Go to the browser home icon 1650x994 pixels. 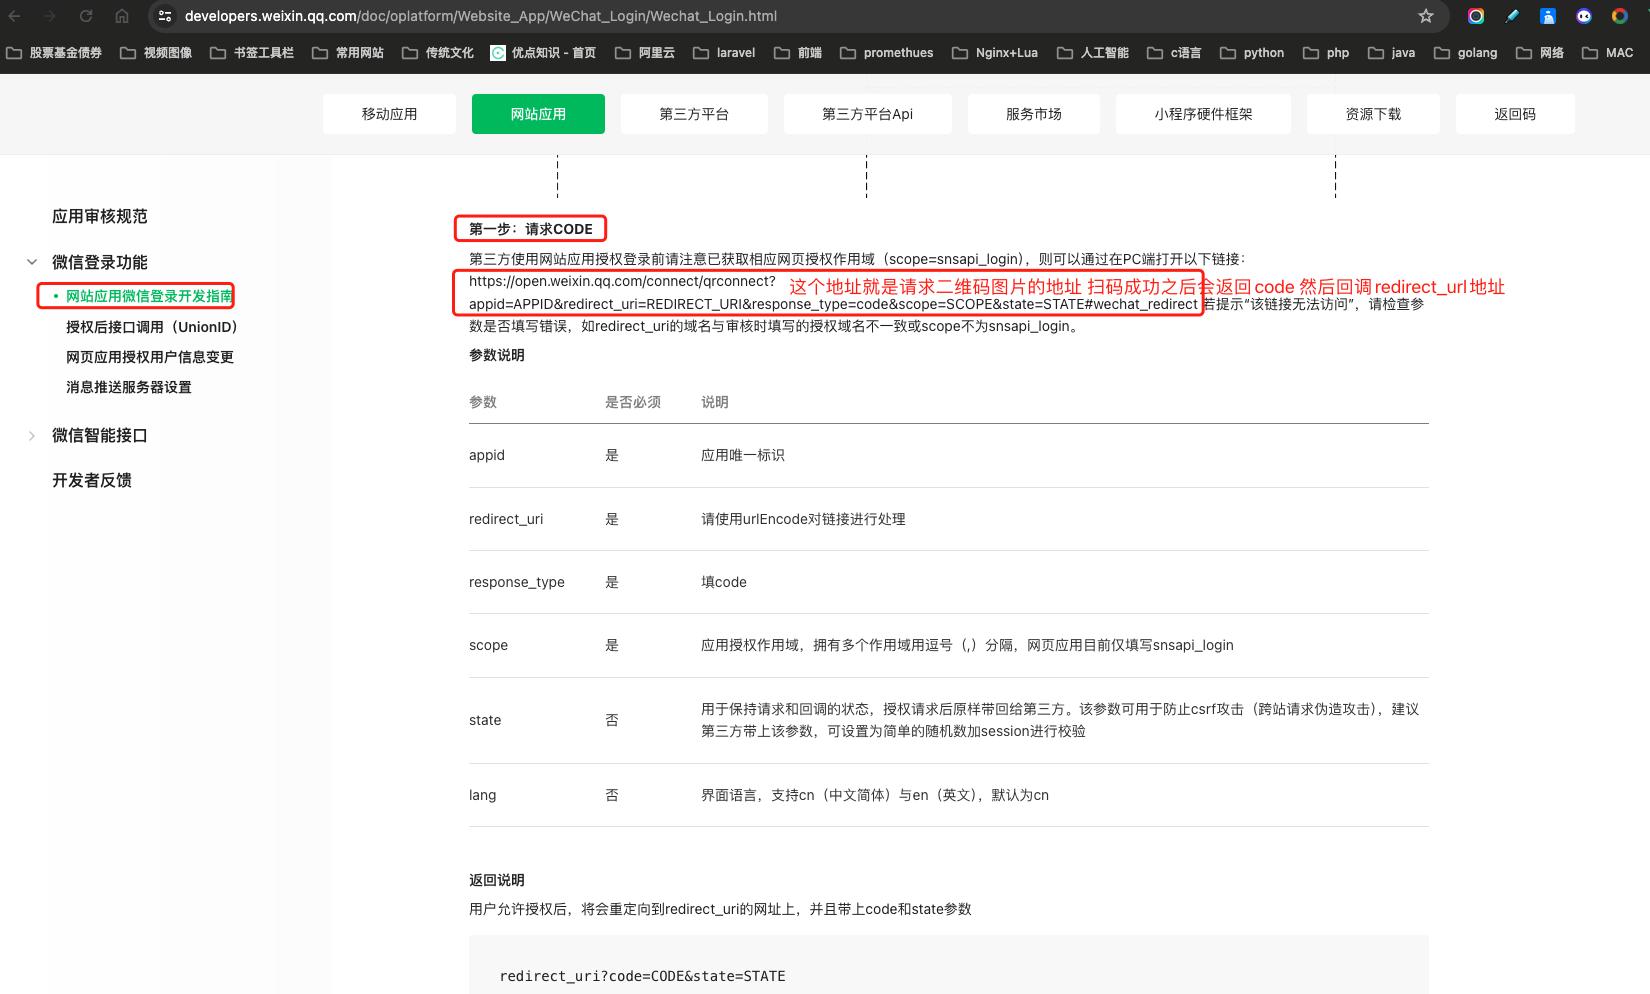click(122, 16)
